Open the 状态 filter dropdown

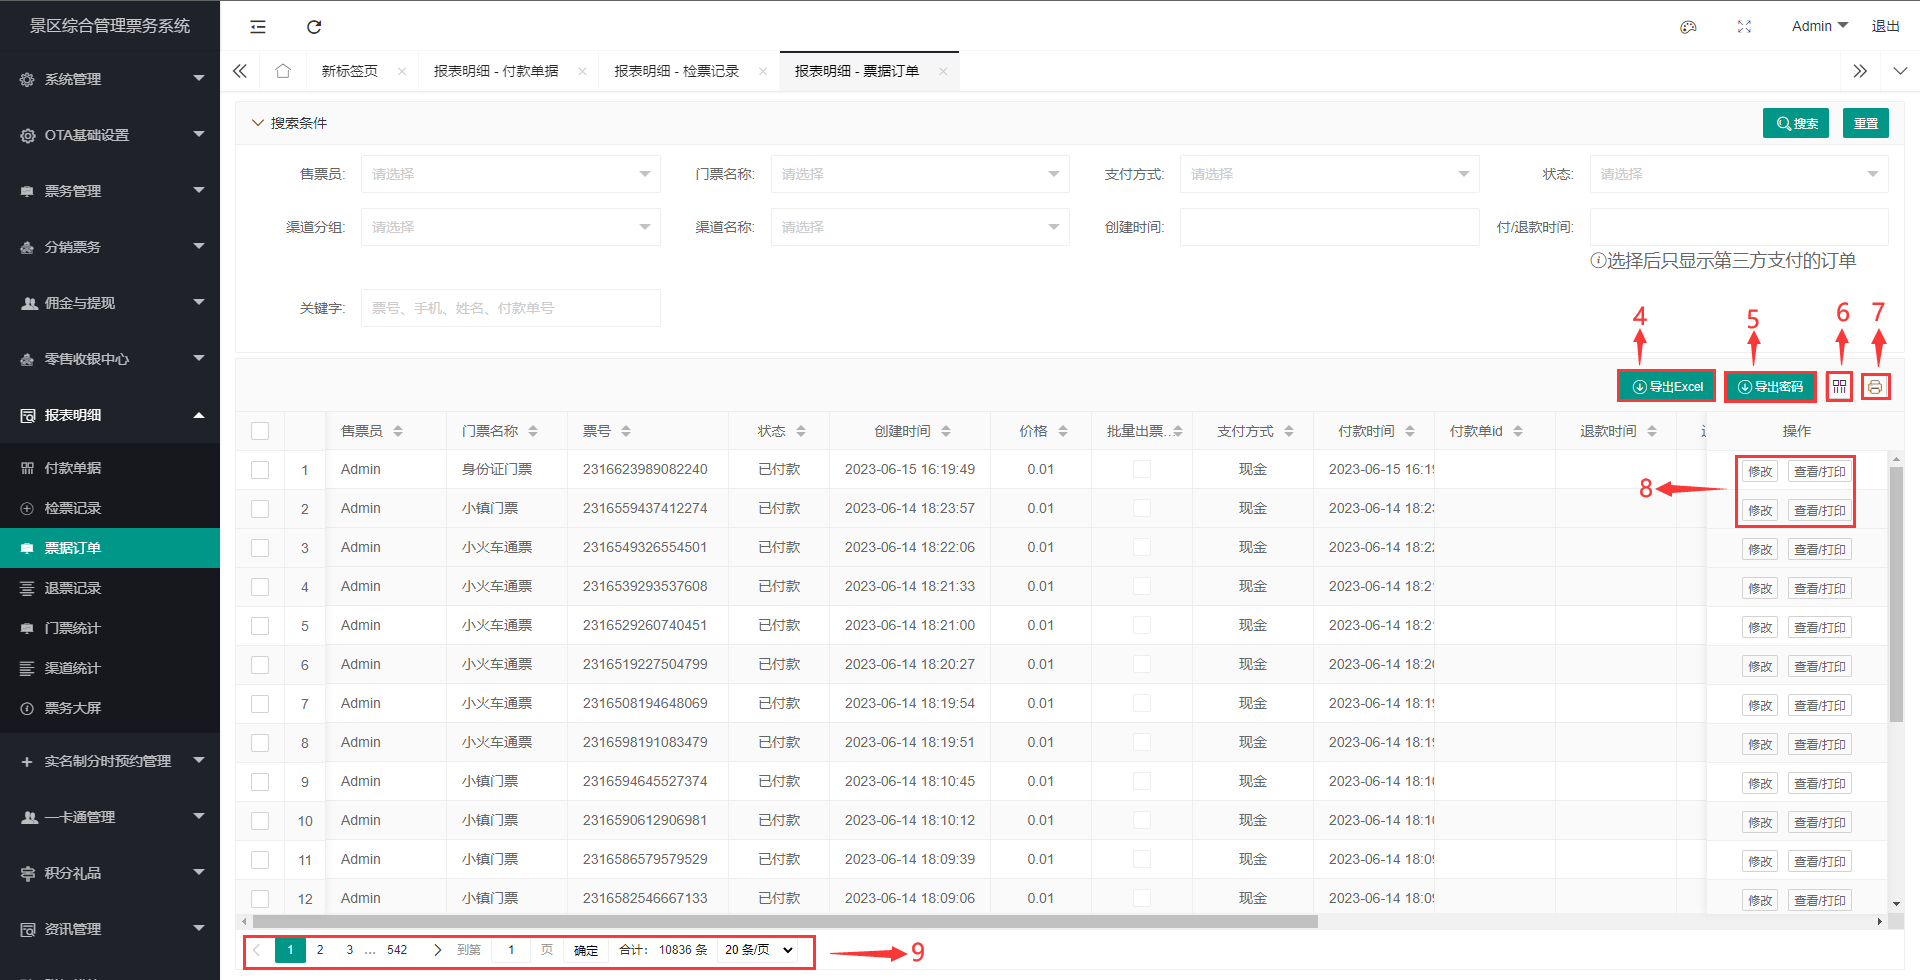click(1739, 174)
